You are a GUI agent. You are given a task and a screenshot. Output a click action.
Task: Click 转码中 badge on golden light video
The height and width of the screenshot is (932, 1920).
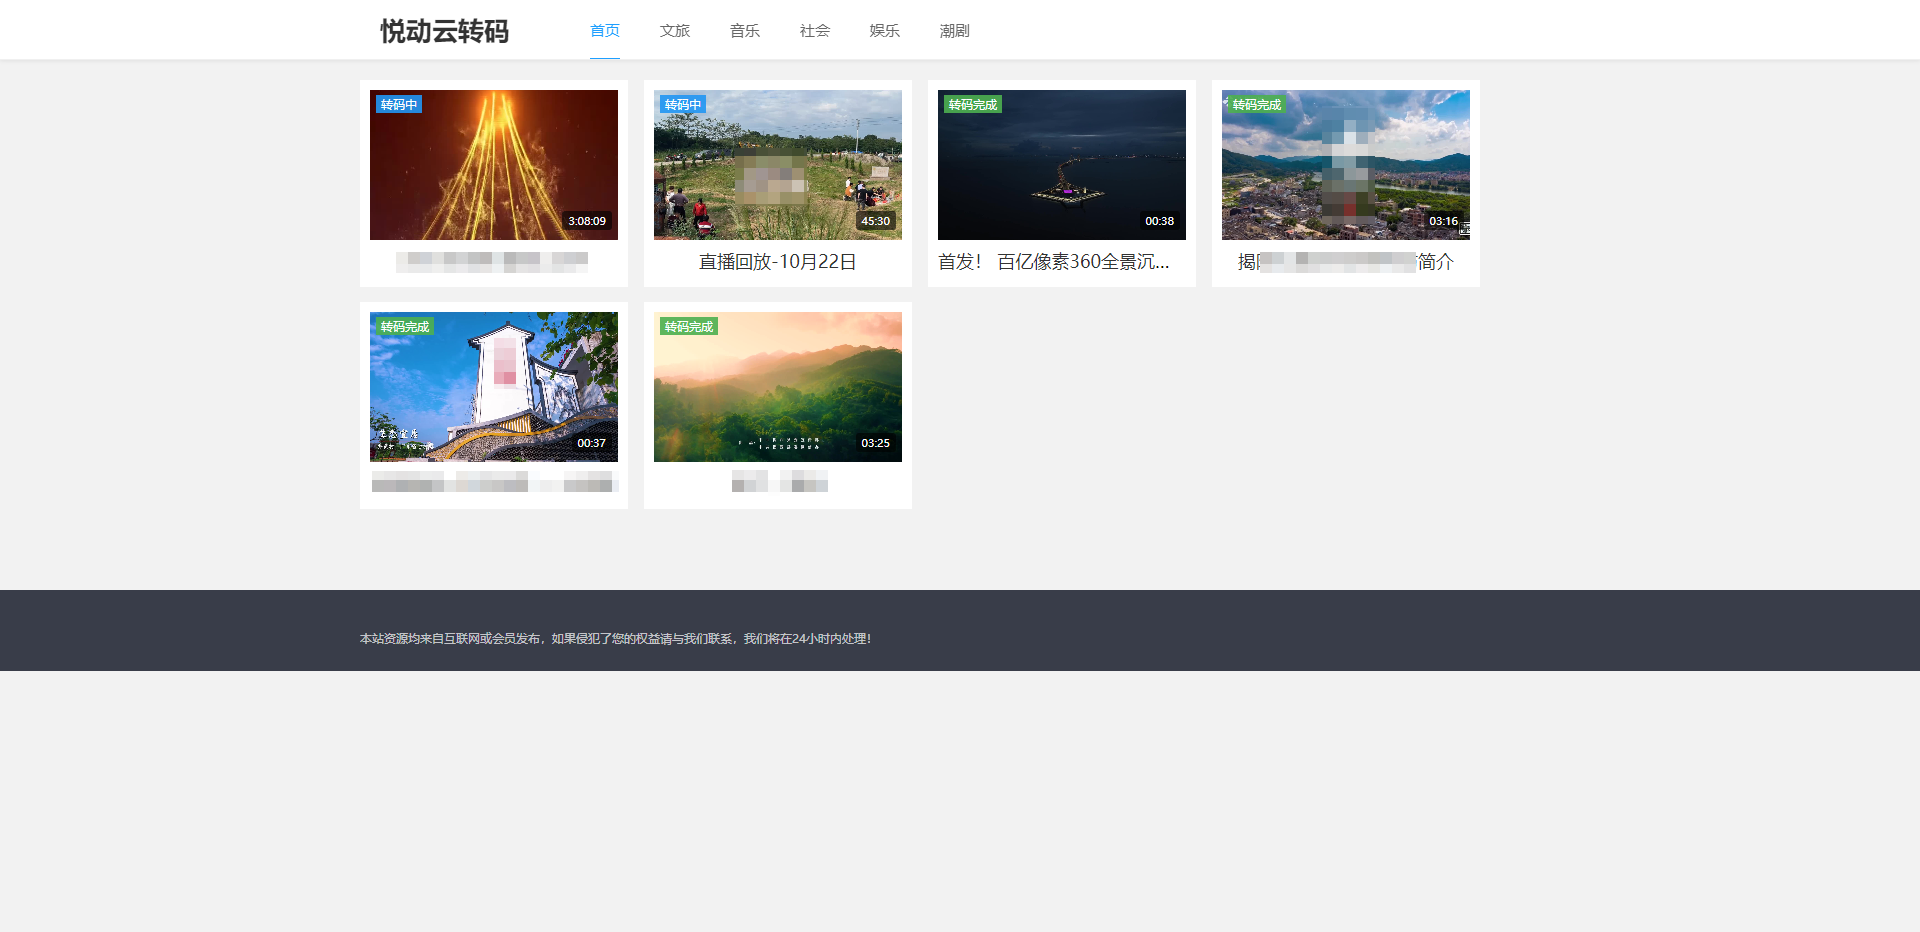pyautogui.click(x=398, y=105)
